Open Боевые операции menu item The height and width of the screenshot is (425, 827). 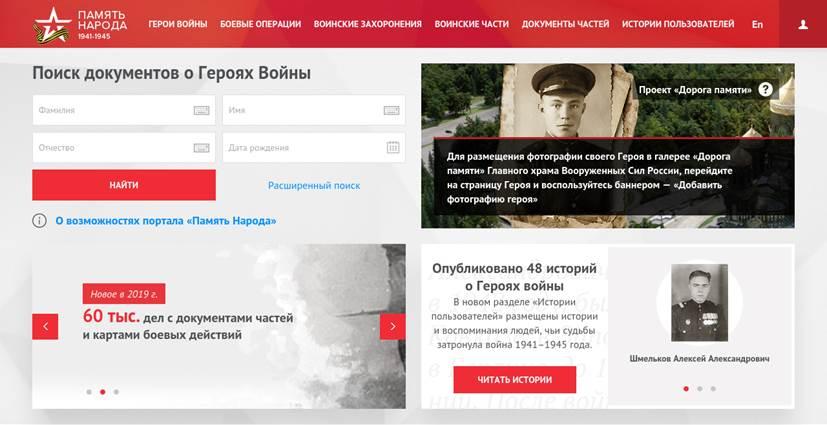coord(261,24)
